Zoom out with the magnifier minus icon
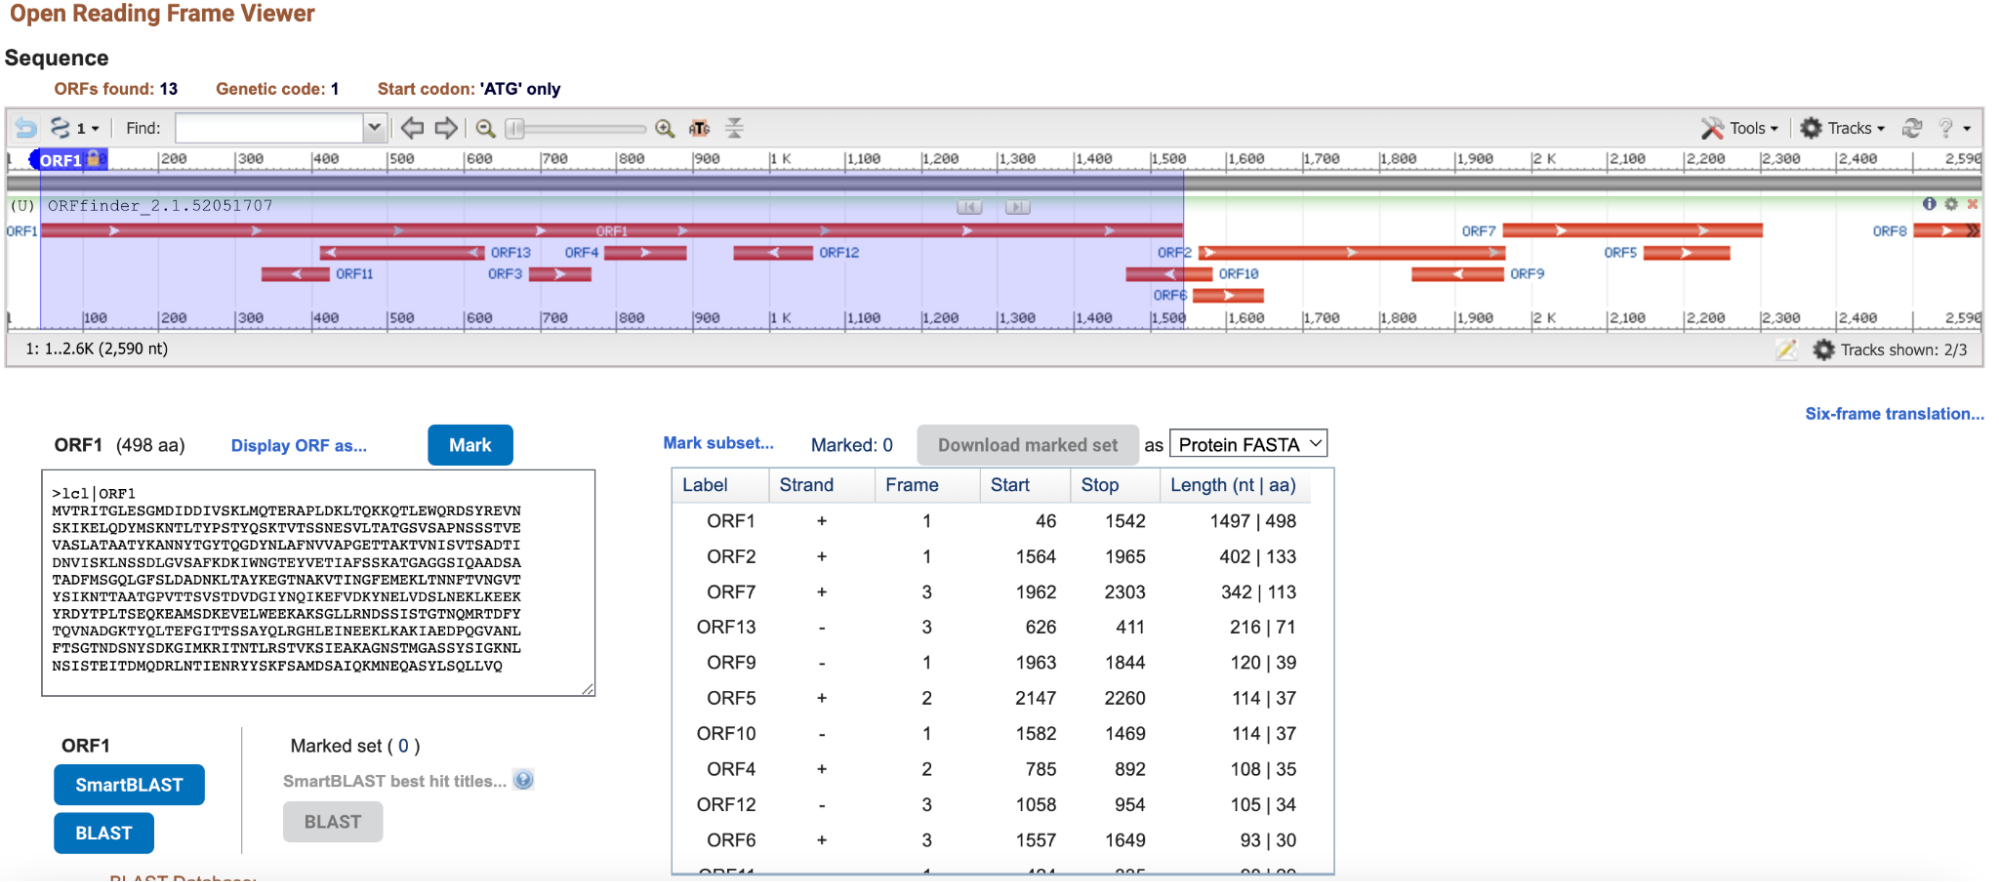Image resolution: width=1999 pixels, height=882 pixels. (486, 128)
